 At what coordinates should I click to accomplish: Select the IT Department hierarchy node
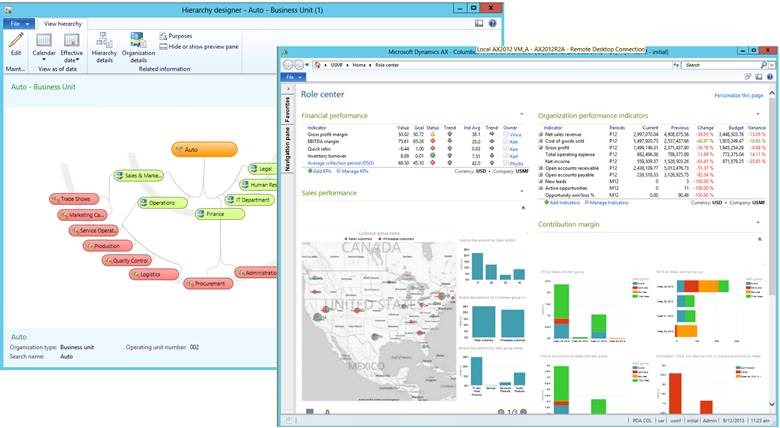tap(250, 200)
